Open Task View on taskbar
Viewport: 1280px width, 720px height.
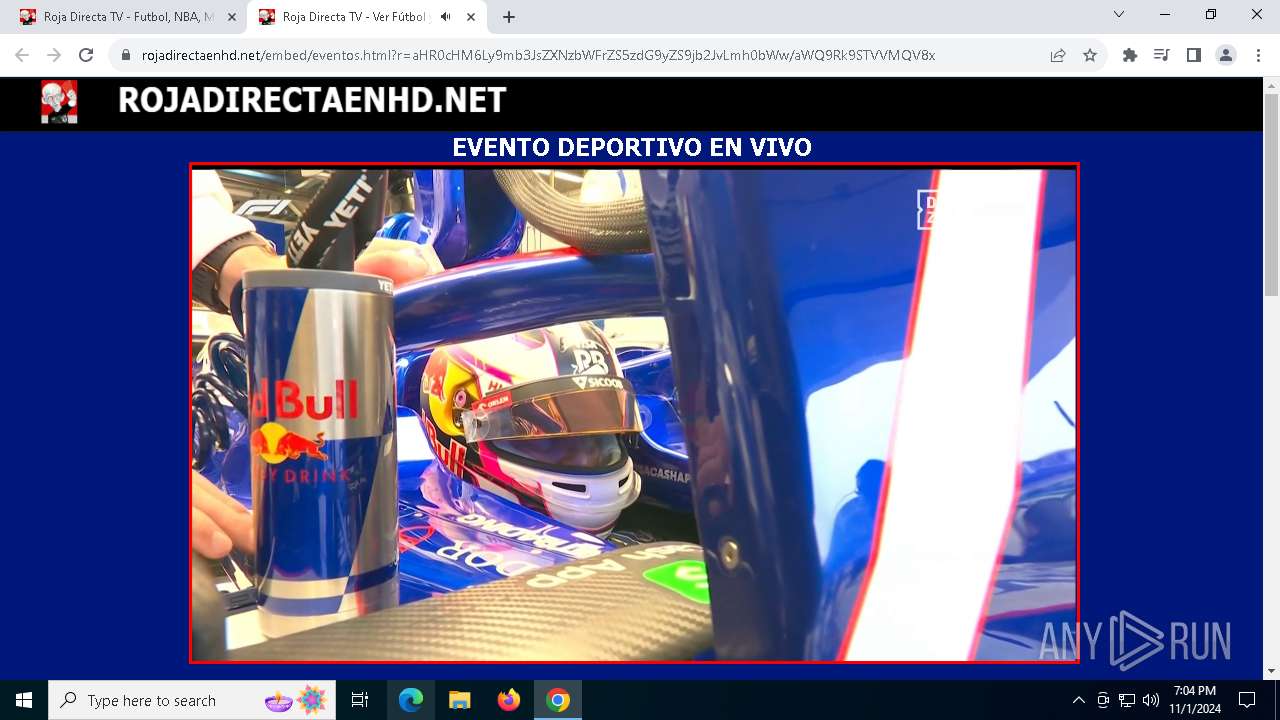click(360, 700)
